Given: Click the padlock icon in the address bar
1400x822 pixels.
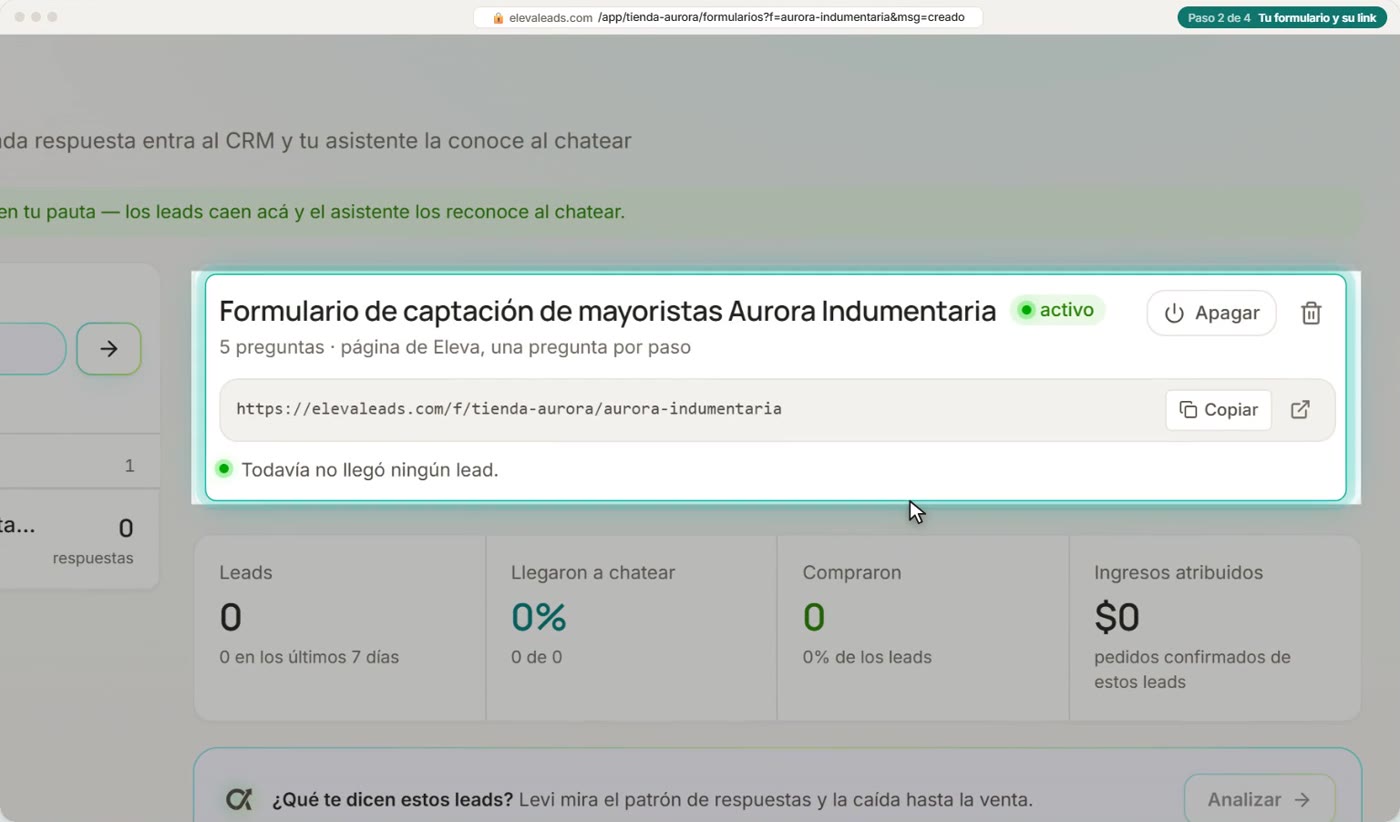Looking at the screenshot, I should [x=498, y=18].
